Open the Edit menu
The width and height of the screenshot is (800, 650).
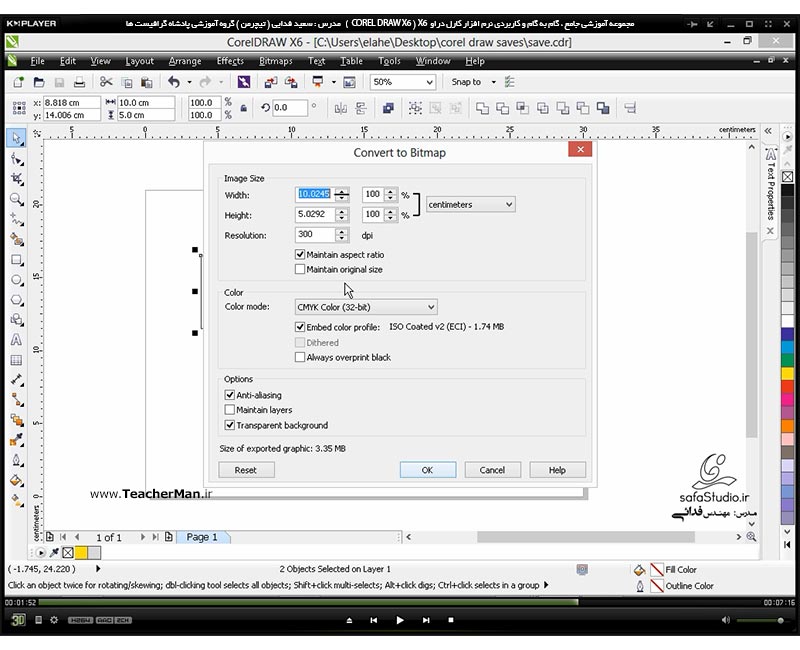pyautogui.click(x=67, y=61)
